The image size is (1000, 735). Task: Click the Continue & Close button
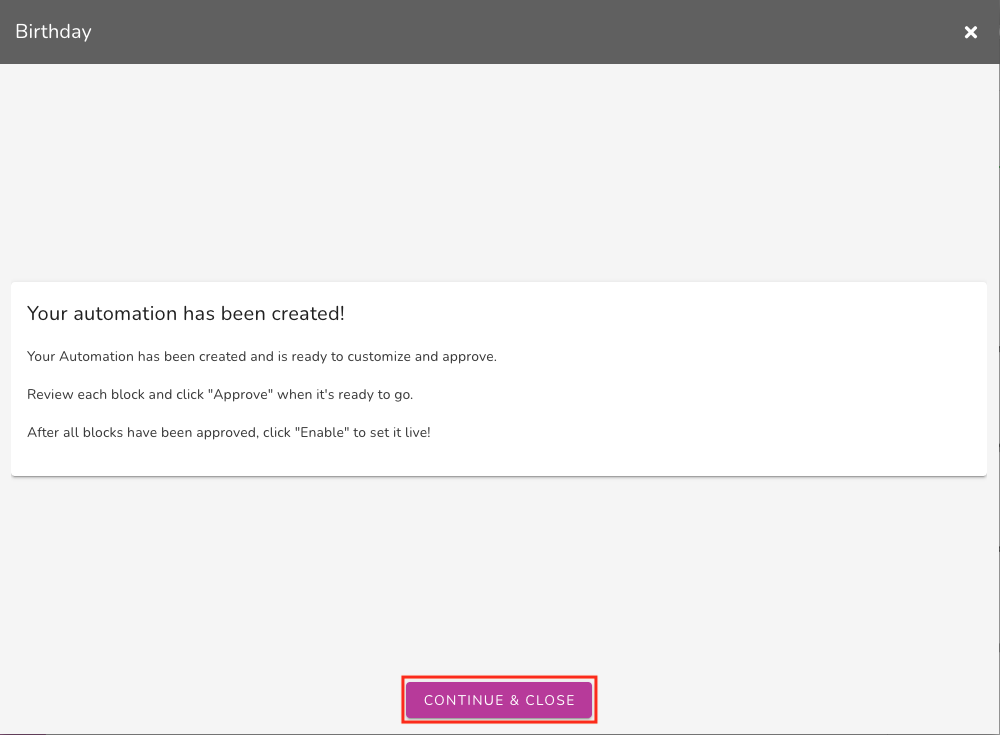coord(499,700)
